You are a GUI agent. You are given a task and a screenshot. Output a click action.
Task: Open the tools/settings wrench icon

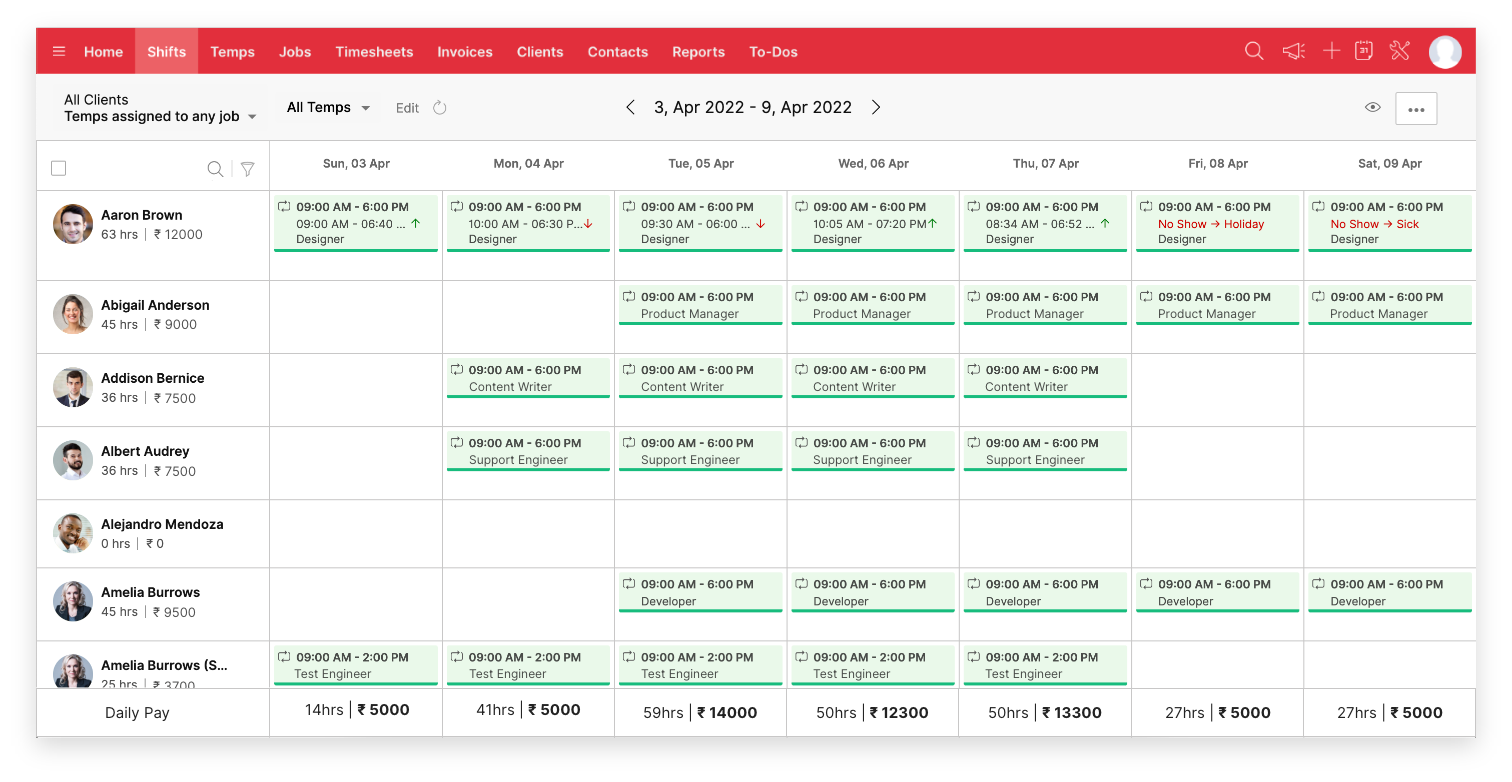1399,50
